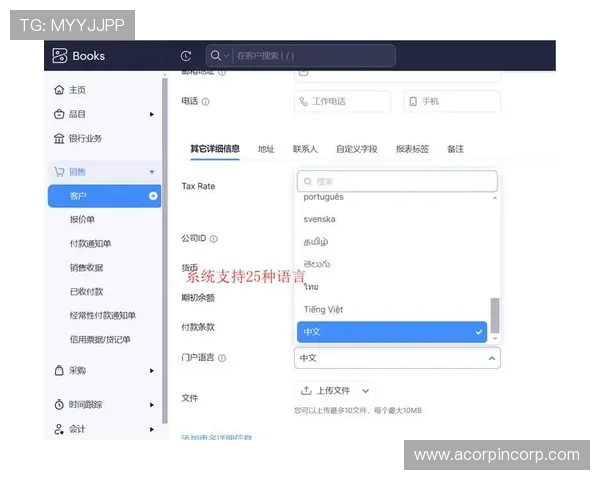Select português language option
The width and height of the screenshot is (600, 480).
(x=323, y=197)
